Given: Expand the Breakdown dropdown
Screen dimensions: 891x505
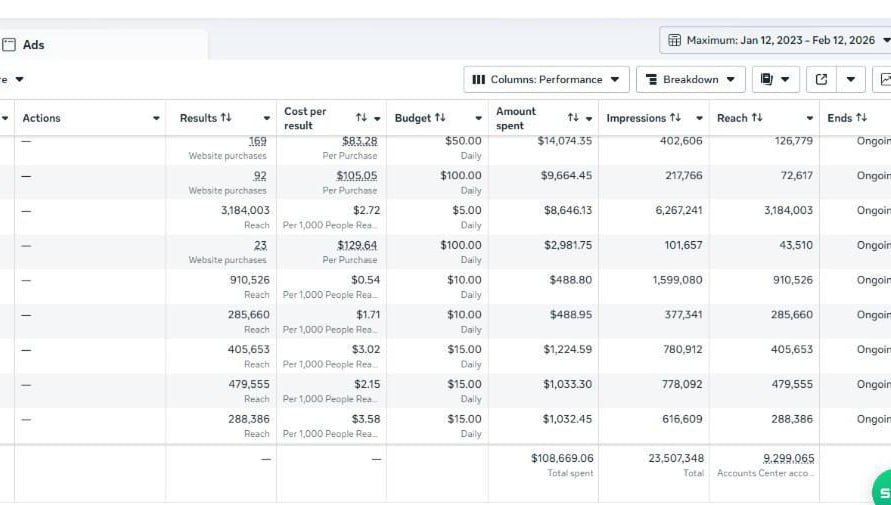Looking at the screenshot, I should pyautogui.click(x=689, y=80).
